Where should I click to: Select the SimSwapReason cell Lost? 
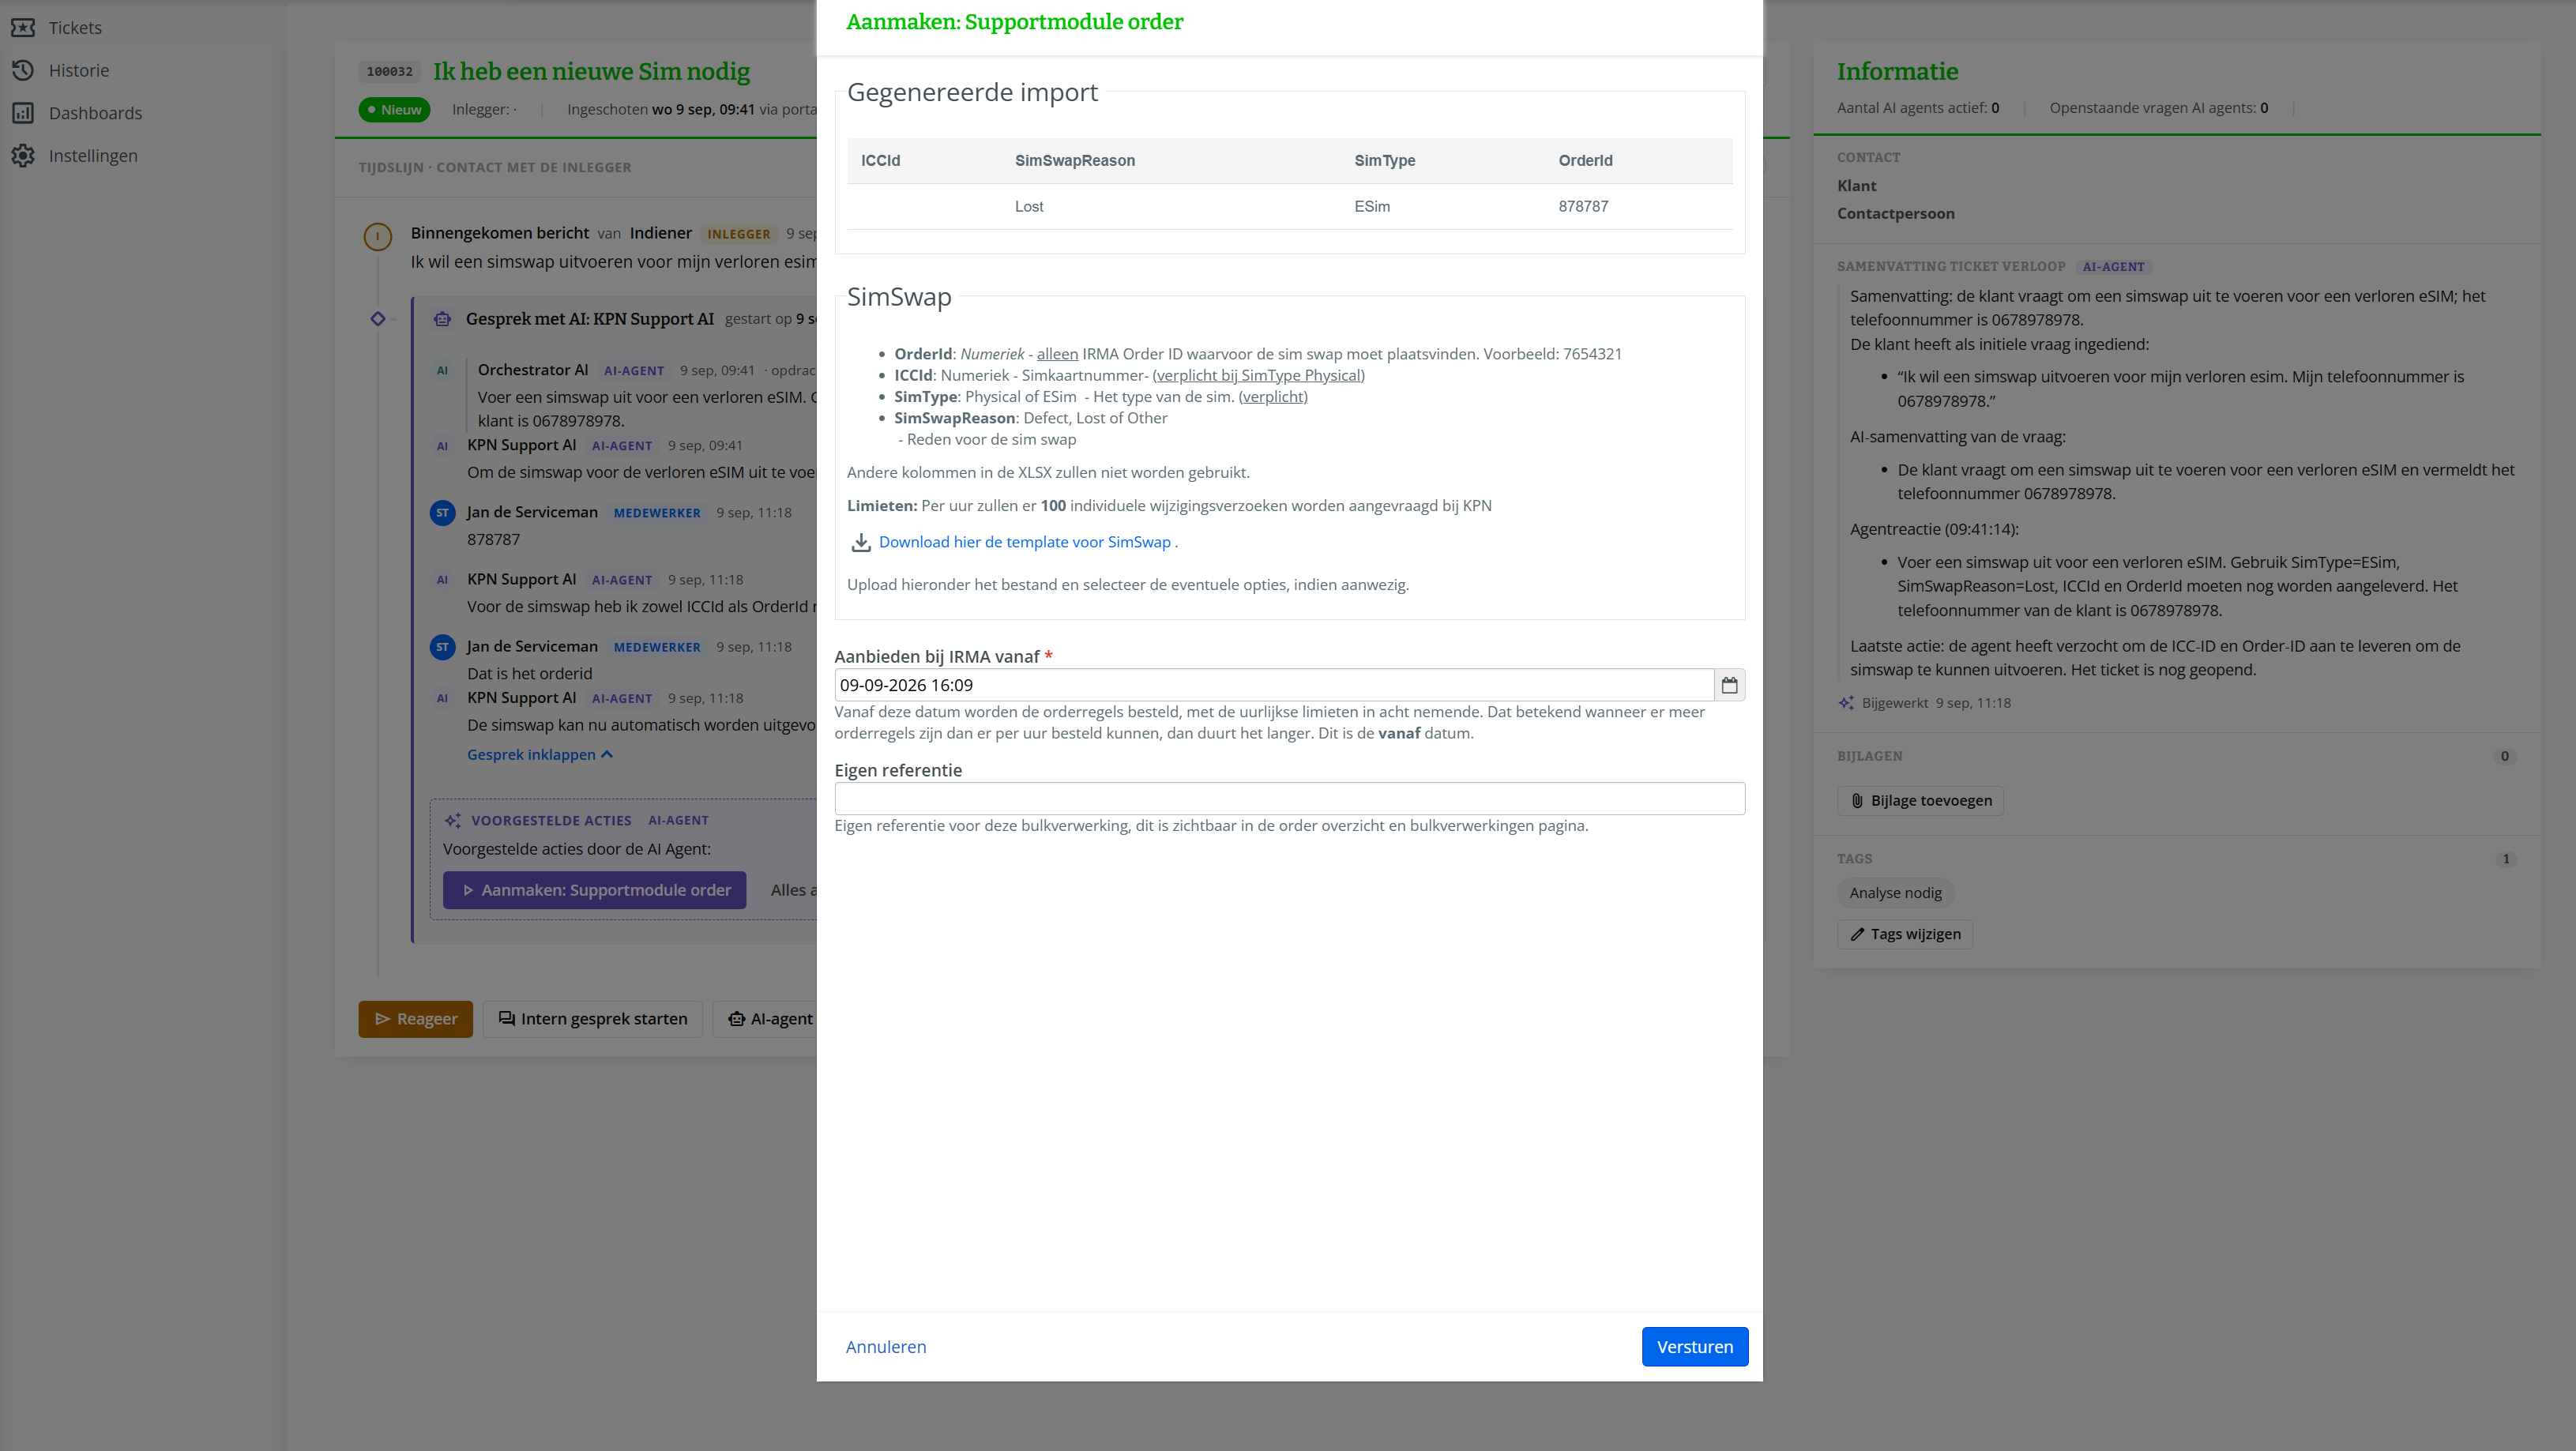click(1029, 206)
